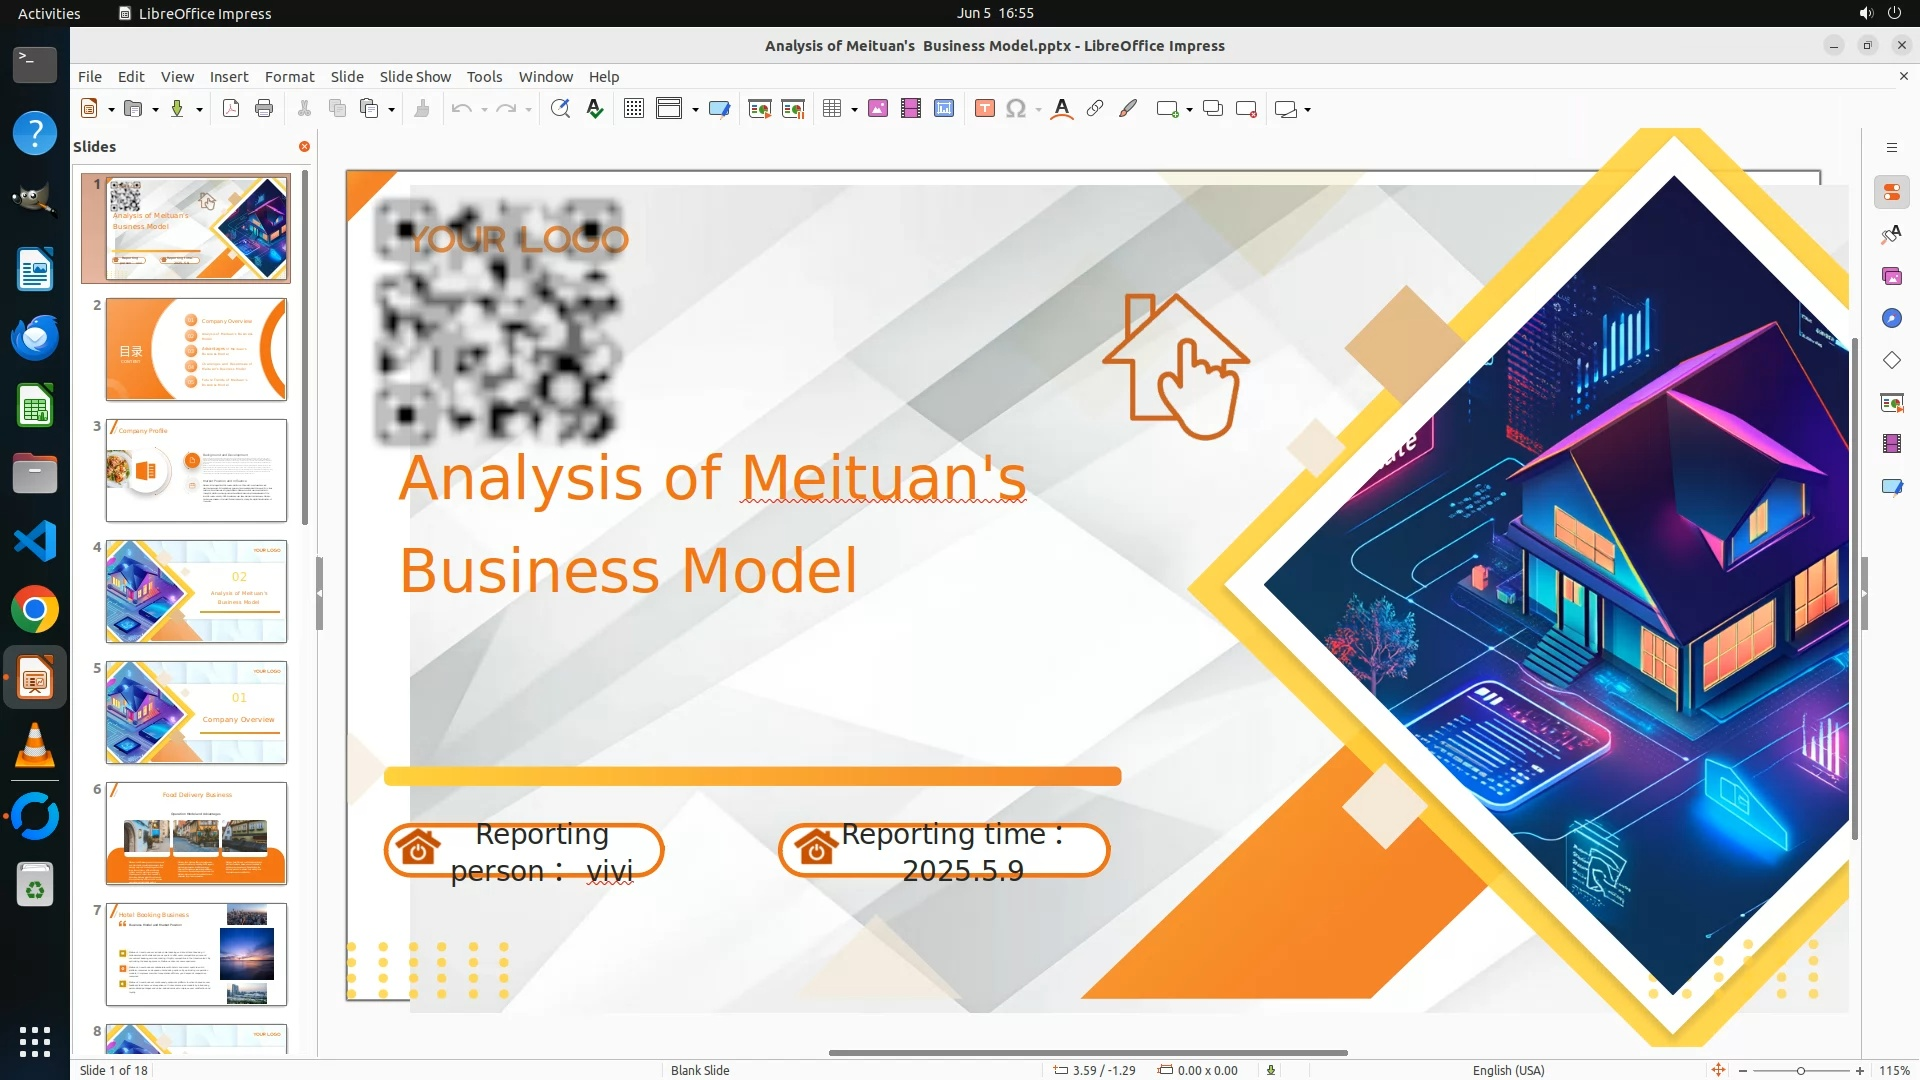This screenshot has width=1920, height=1080.
Task: Click Start from First Slide icon
Action: [760, 109]
